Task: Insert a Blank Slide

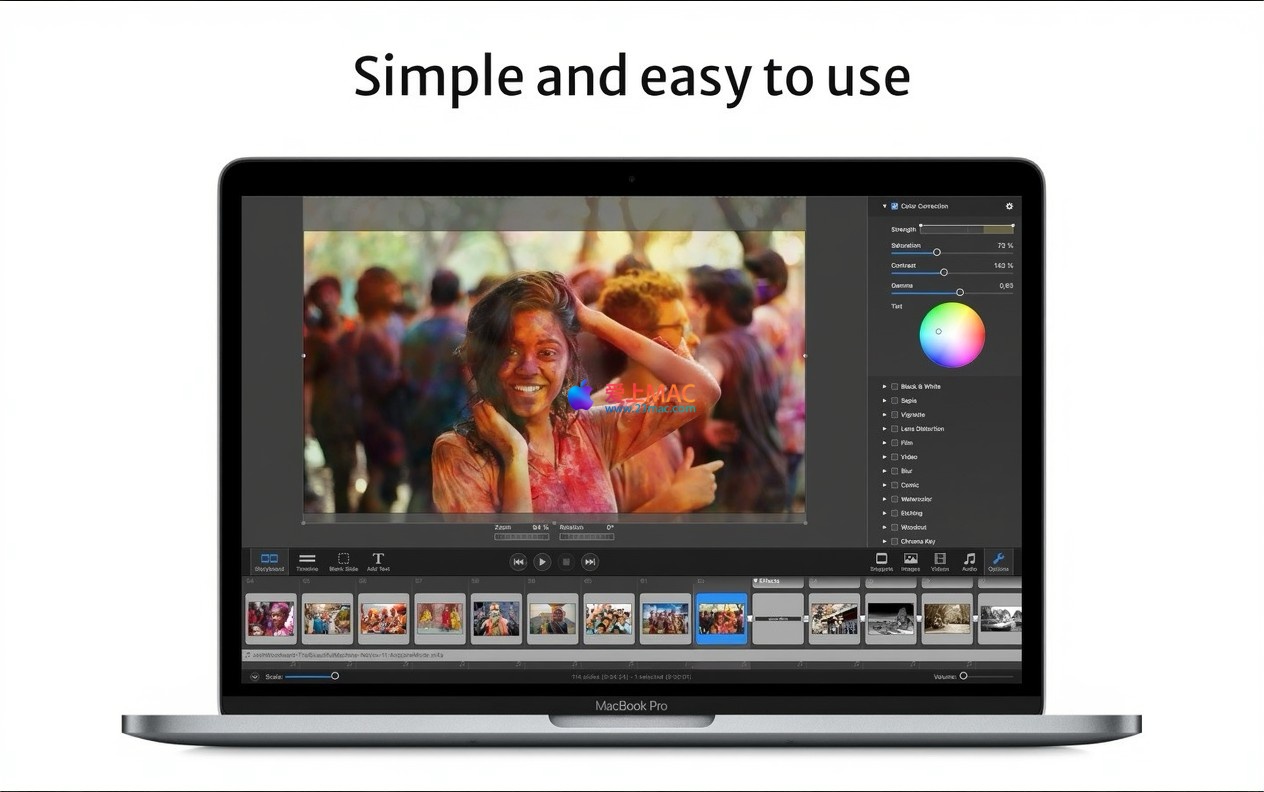Action: 343,561
